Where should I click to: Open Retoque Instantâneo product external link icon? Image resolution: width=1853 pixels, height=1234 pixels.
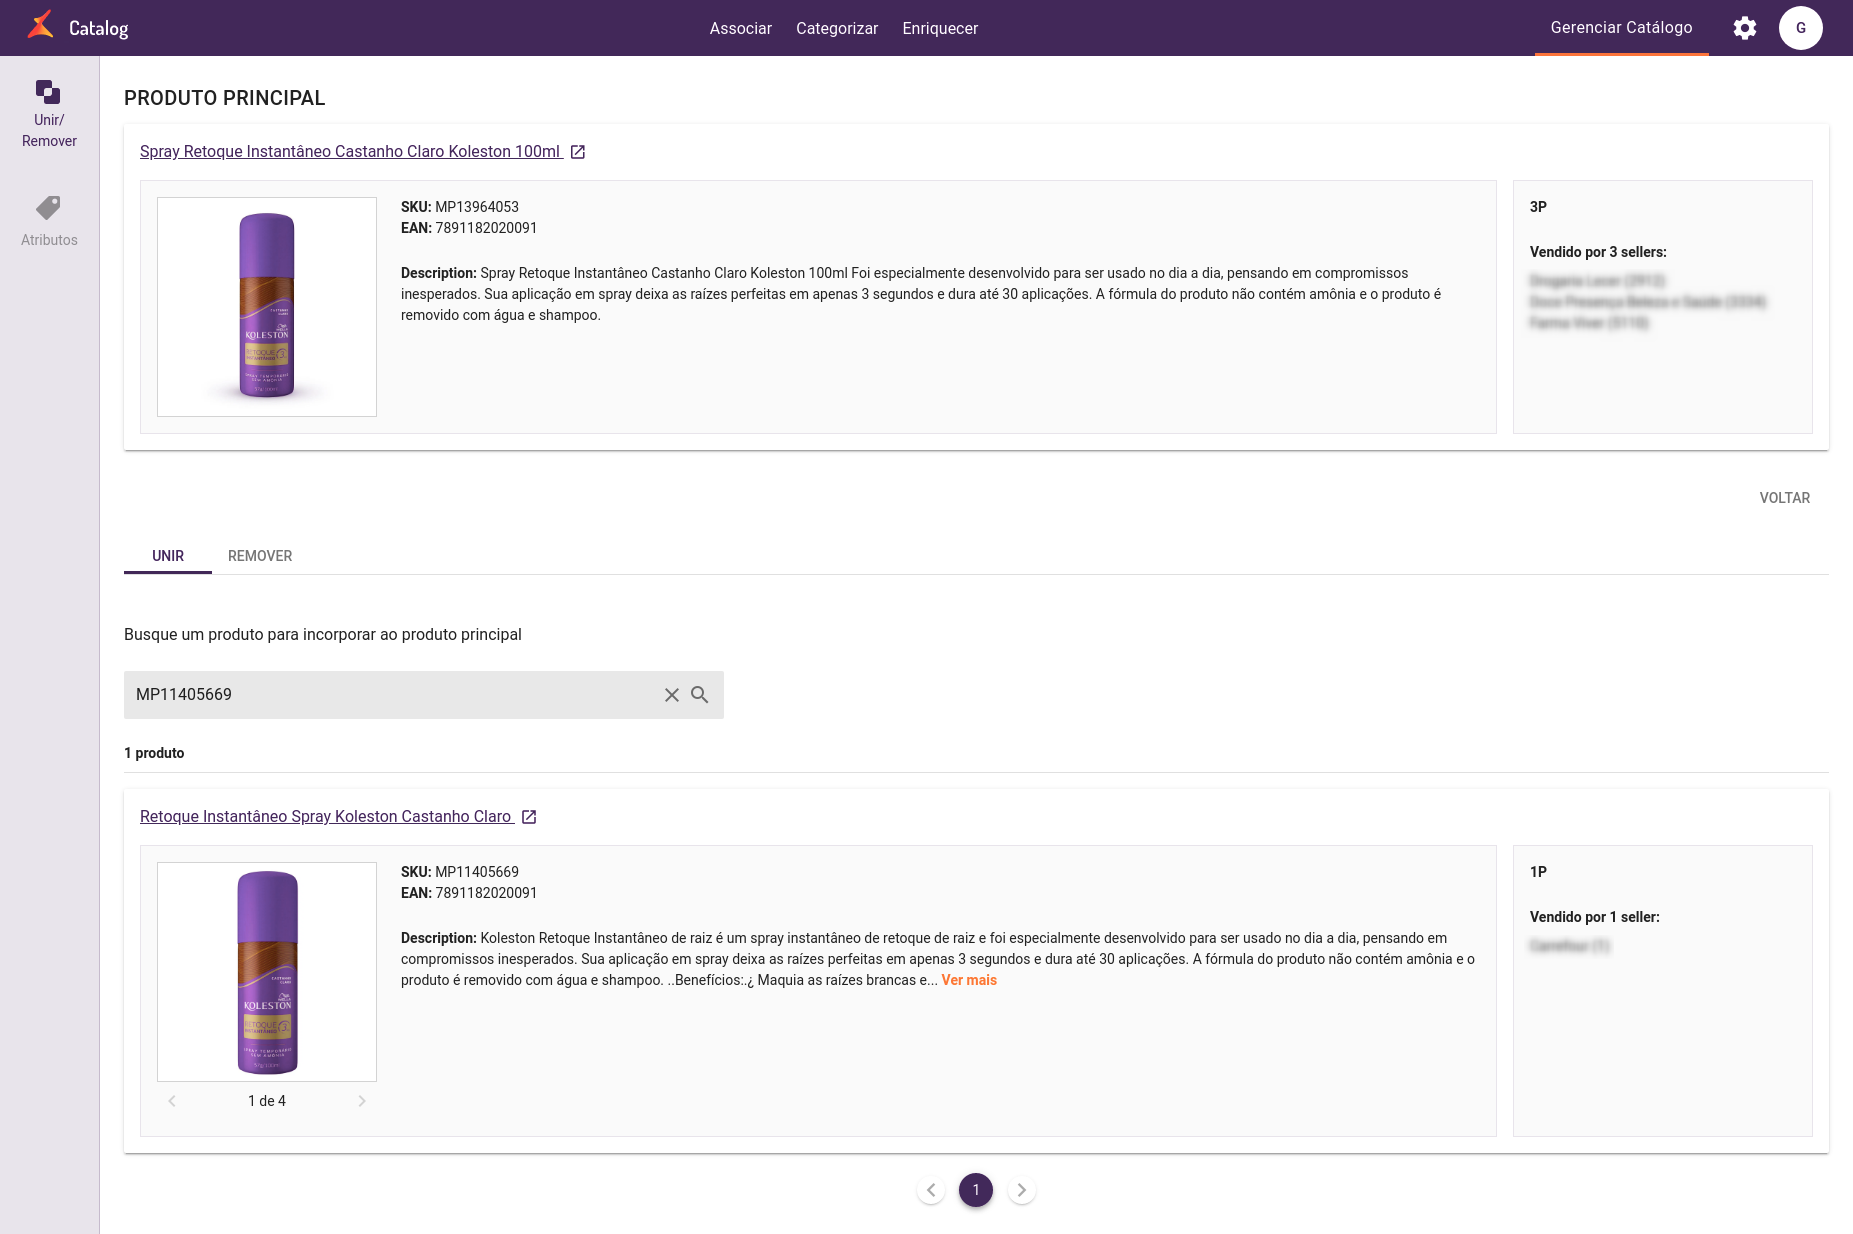tap(530, 817)
